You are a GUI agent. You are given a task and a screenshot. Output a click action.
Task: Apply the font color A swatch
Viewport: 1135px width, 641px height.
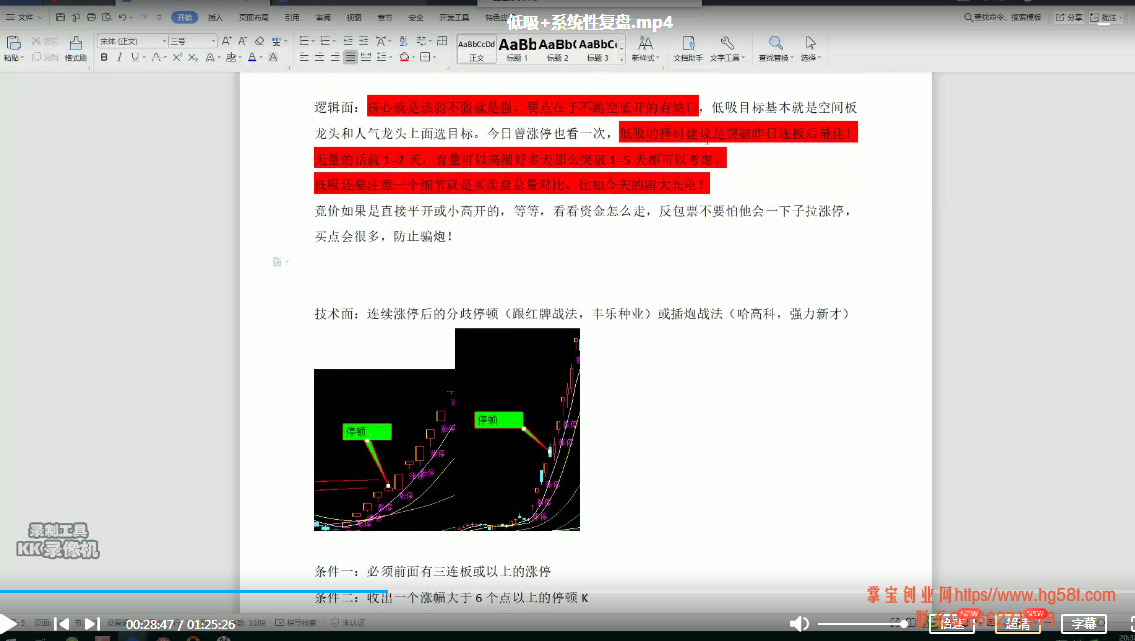click(x=252, y=57)
